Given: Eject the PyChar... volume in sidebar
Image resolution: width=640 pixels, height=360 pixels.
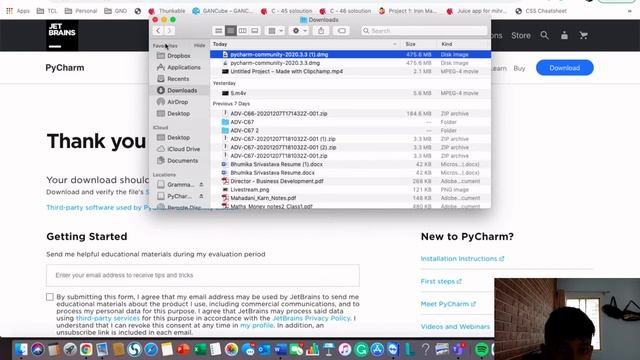Looking at the screenshot, I should [x=201, y=196].
